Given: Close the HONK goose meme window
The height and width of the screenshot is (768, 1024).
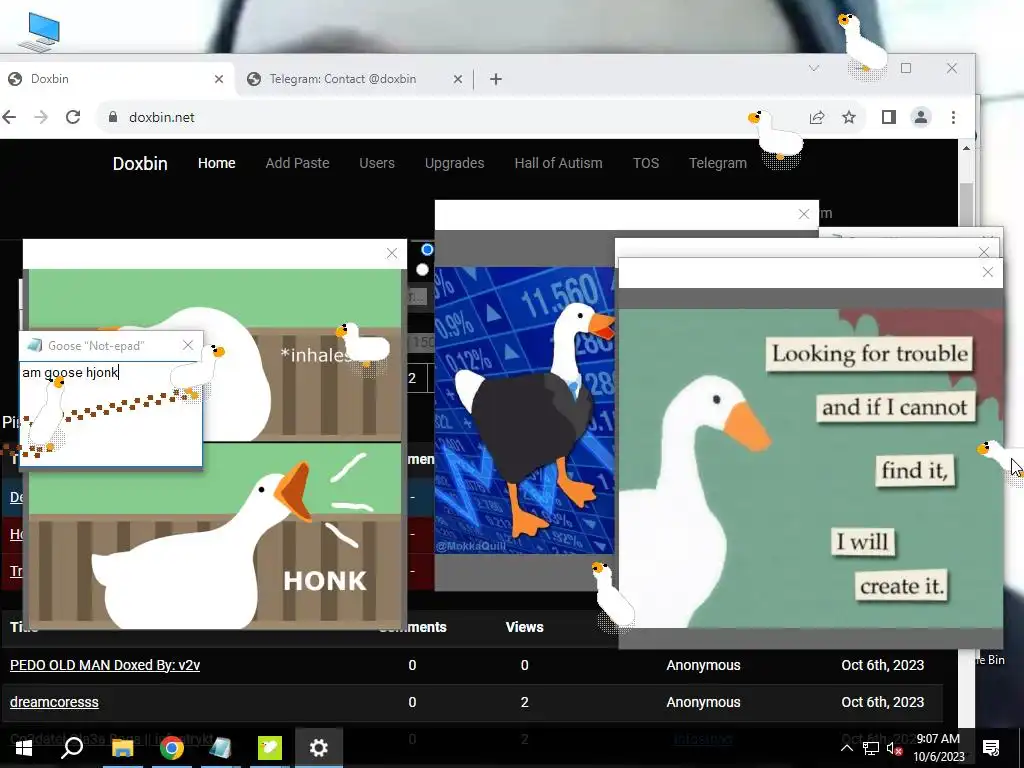Looking at the screenshot, I should pyautogui.click(x=392, y=253).
